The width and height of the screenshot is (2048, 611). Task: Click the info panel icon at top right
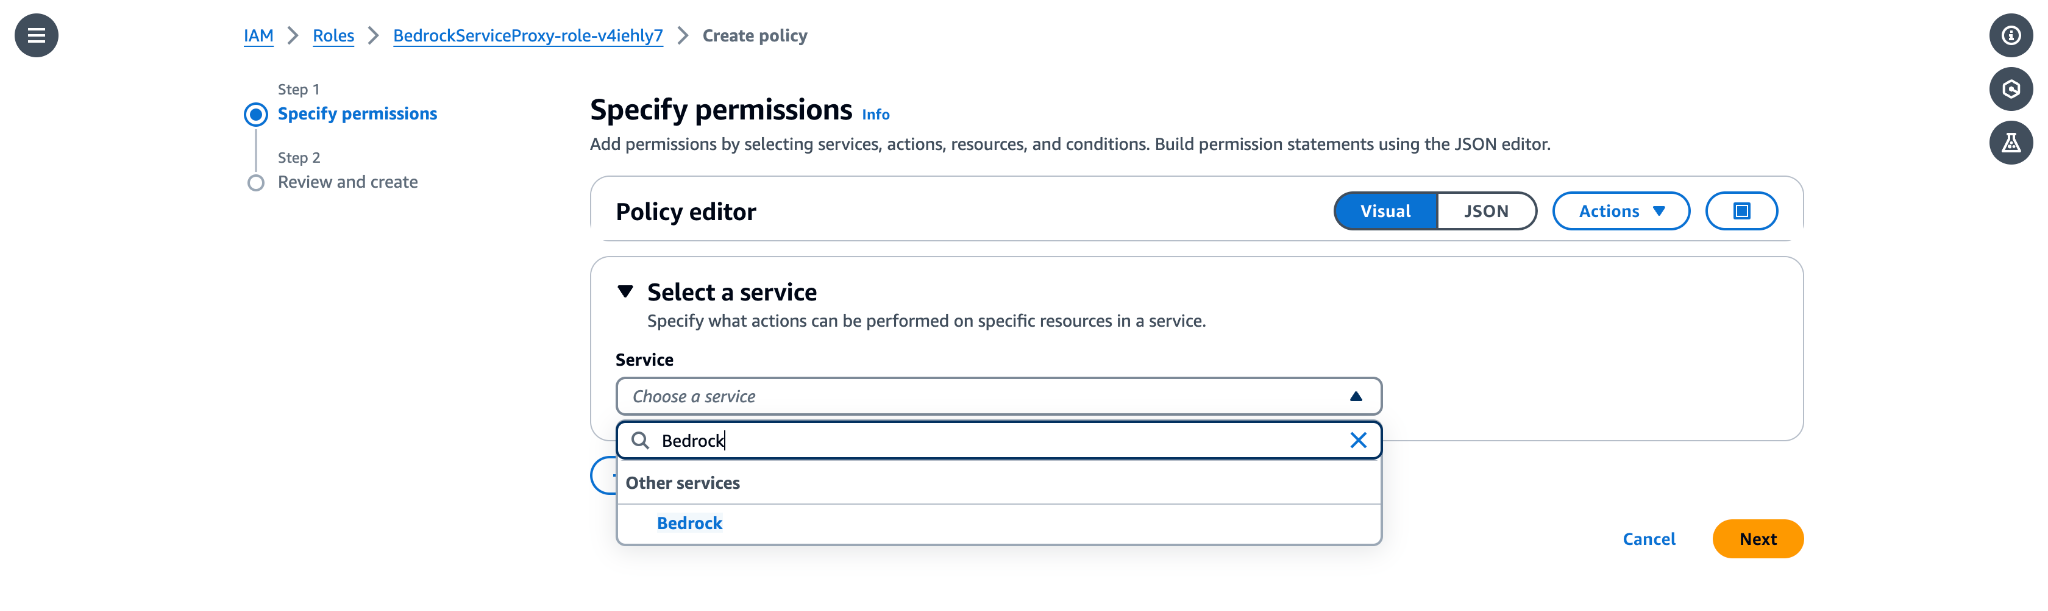tap(2011, 36)
